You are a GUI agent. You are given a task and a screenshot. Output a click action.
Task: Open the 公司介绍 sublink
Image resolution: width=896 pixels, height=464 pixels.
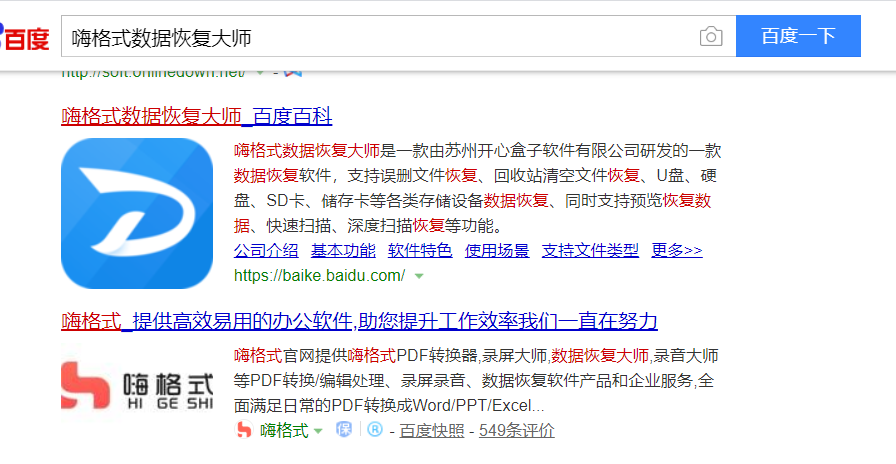pos(266,250)
